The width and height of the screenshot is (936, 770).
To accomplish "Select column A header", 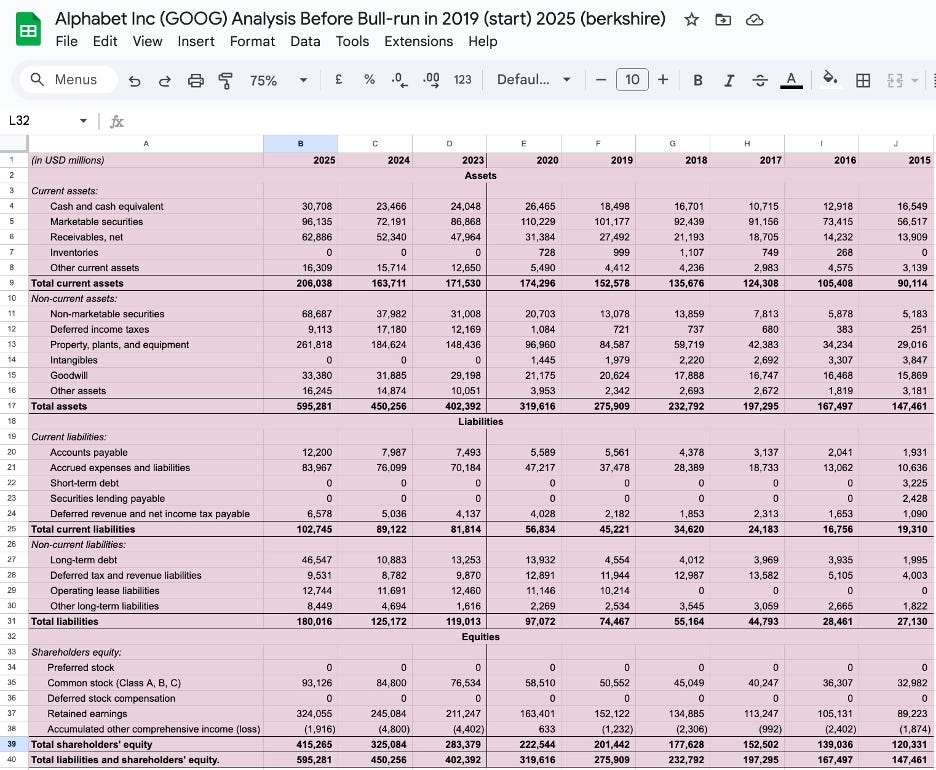I will point(146,143).
